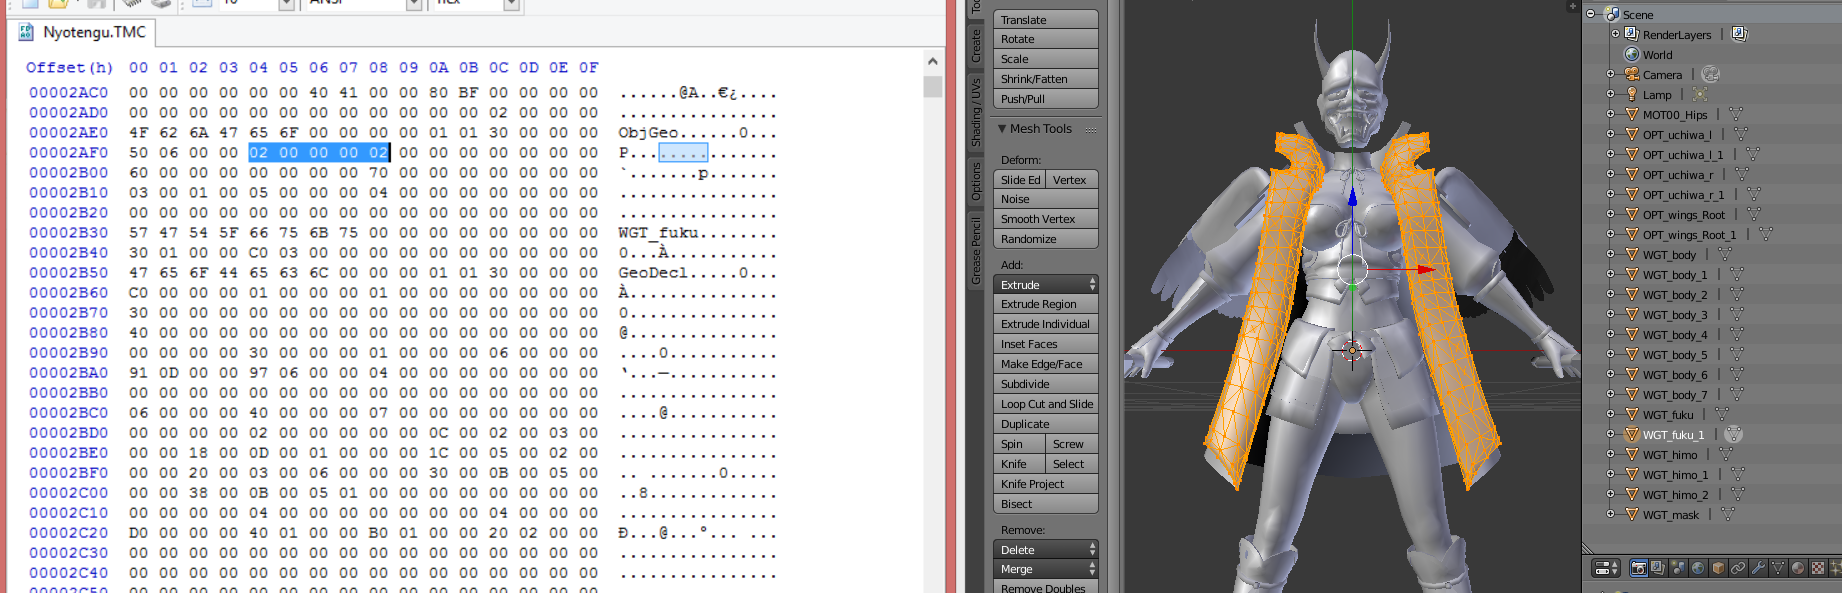Expand the WGT_fuku_1 entry in outliner
The width and height of the screenshot is (1842, 593).
(1611, 434)
